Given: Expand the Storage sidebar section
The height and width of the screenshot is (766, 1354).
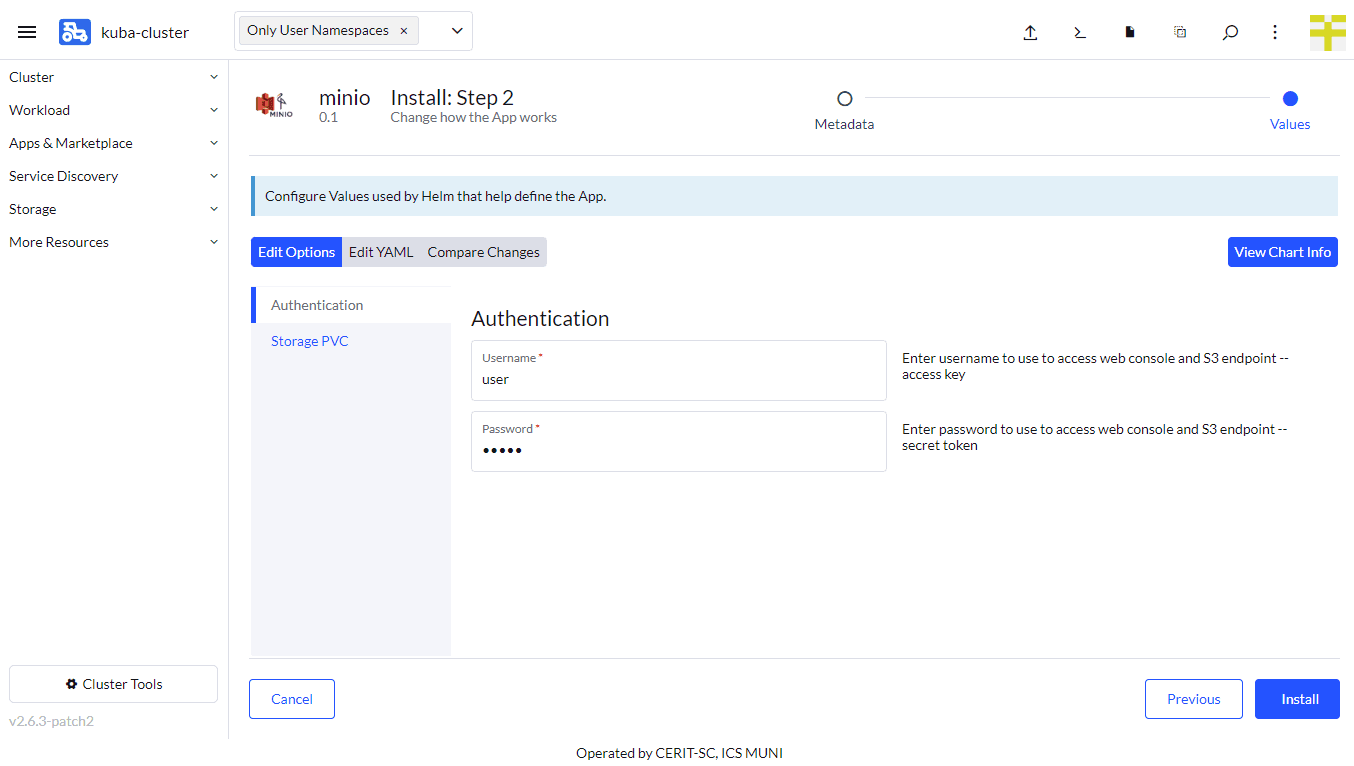Looking at the screenshot, I should point(113,209).
